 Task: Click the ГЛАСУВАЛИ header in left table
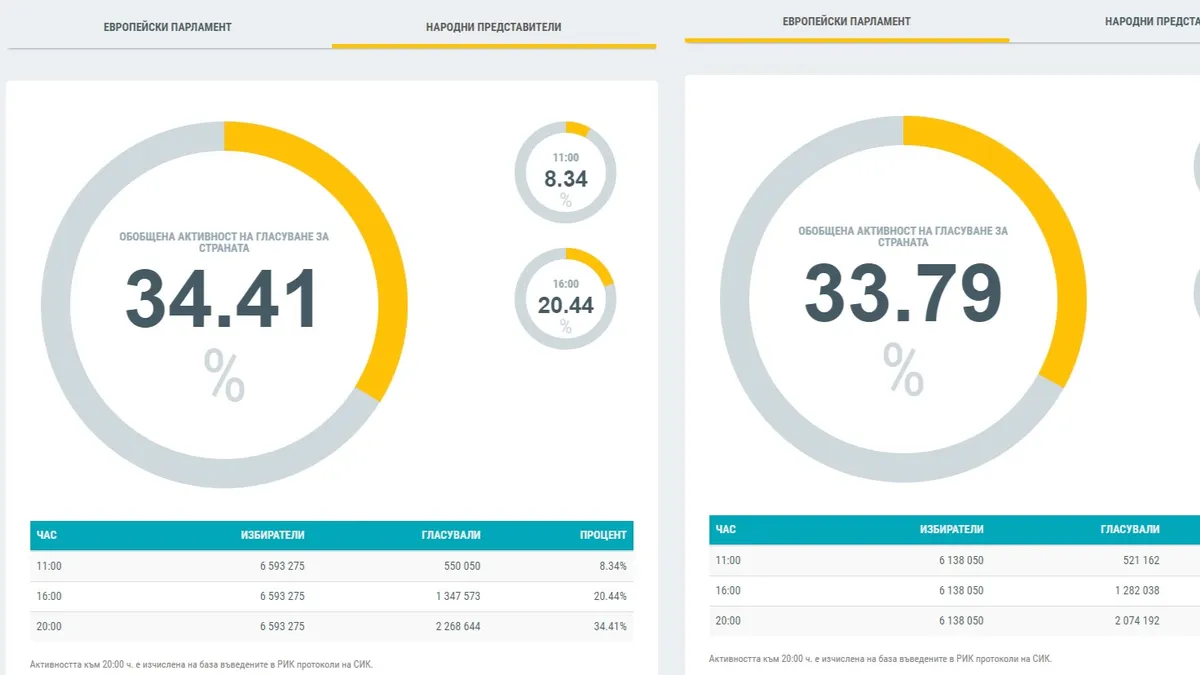click(451, 535)
